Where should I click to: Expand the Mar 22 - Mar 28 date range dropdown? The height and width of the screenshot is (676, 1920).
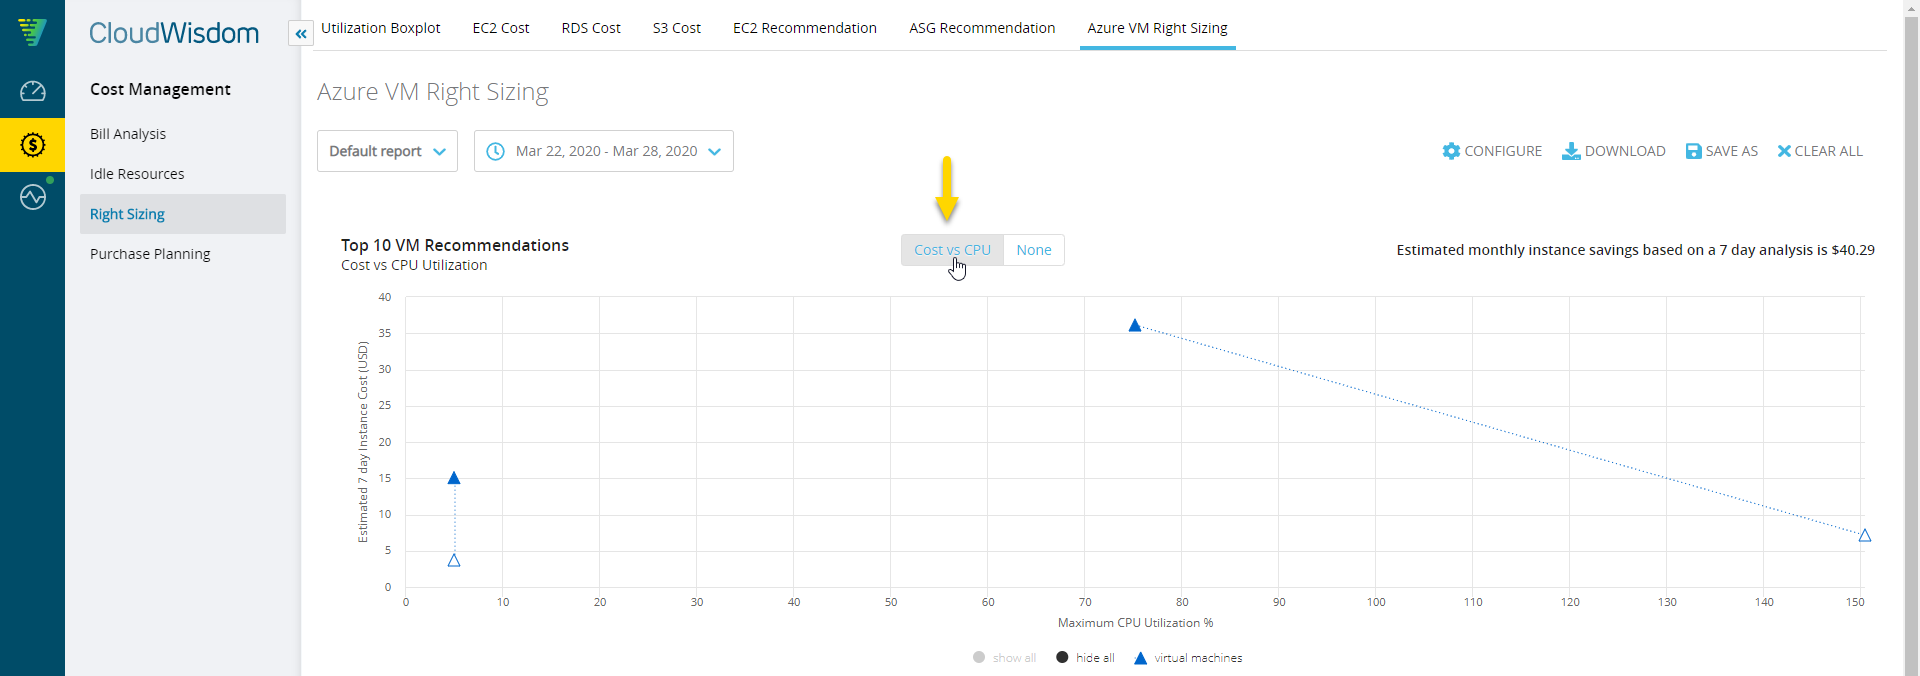coord(603,151)
